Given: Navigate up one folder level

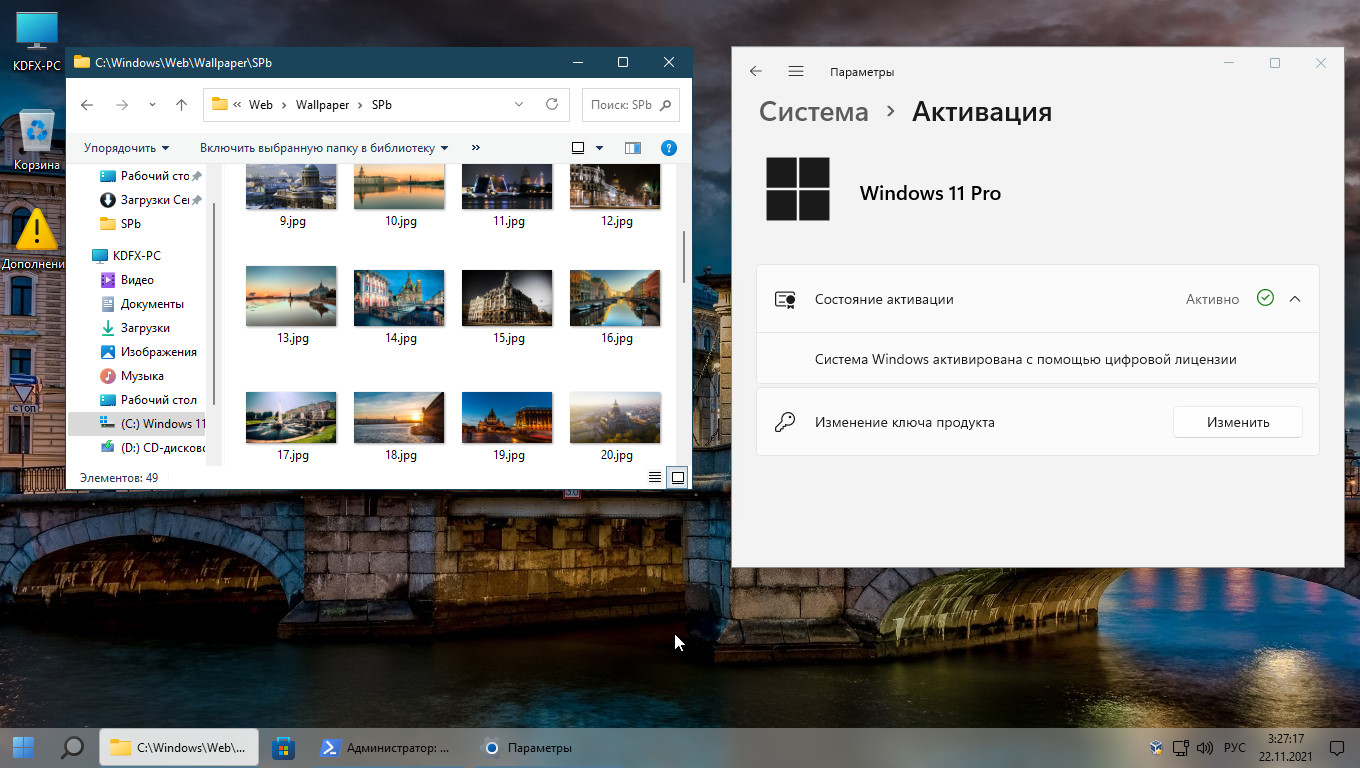Looking at the screenshot, I should coord(181,105).
